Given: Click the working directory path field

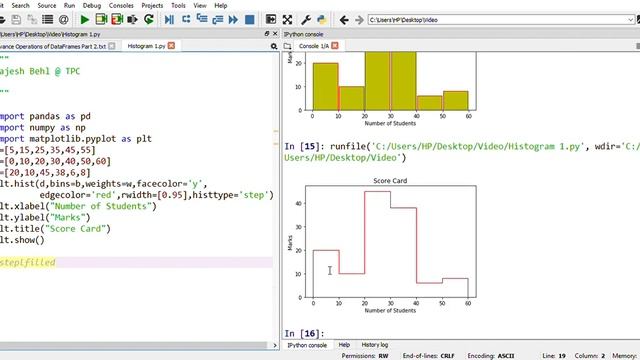Looking at the screenshot, I should (497, 20).
